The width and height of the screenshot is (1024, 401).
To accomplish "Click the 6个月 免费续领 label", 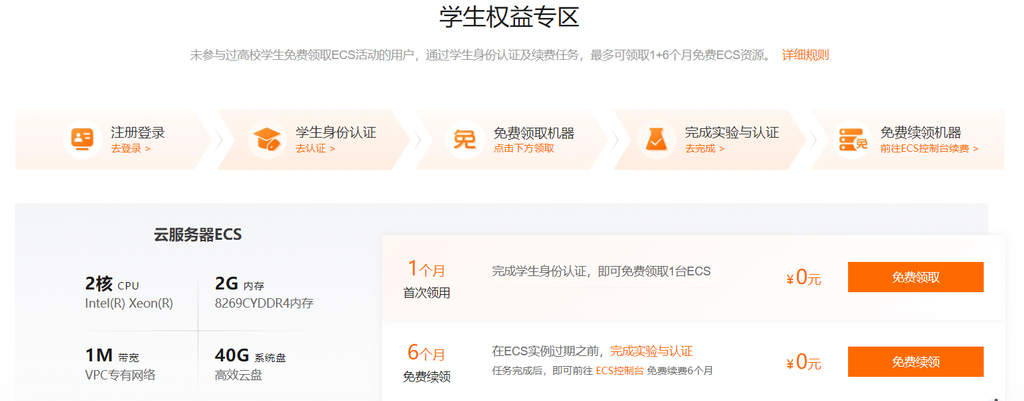I will (426, 364).
